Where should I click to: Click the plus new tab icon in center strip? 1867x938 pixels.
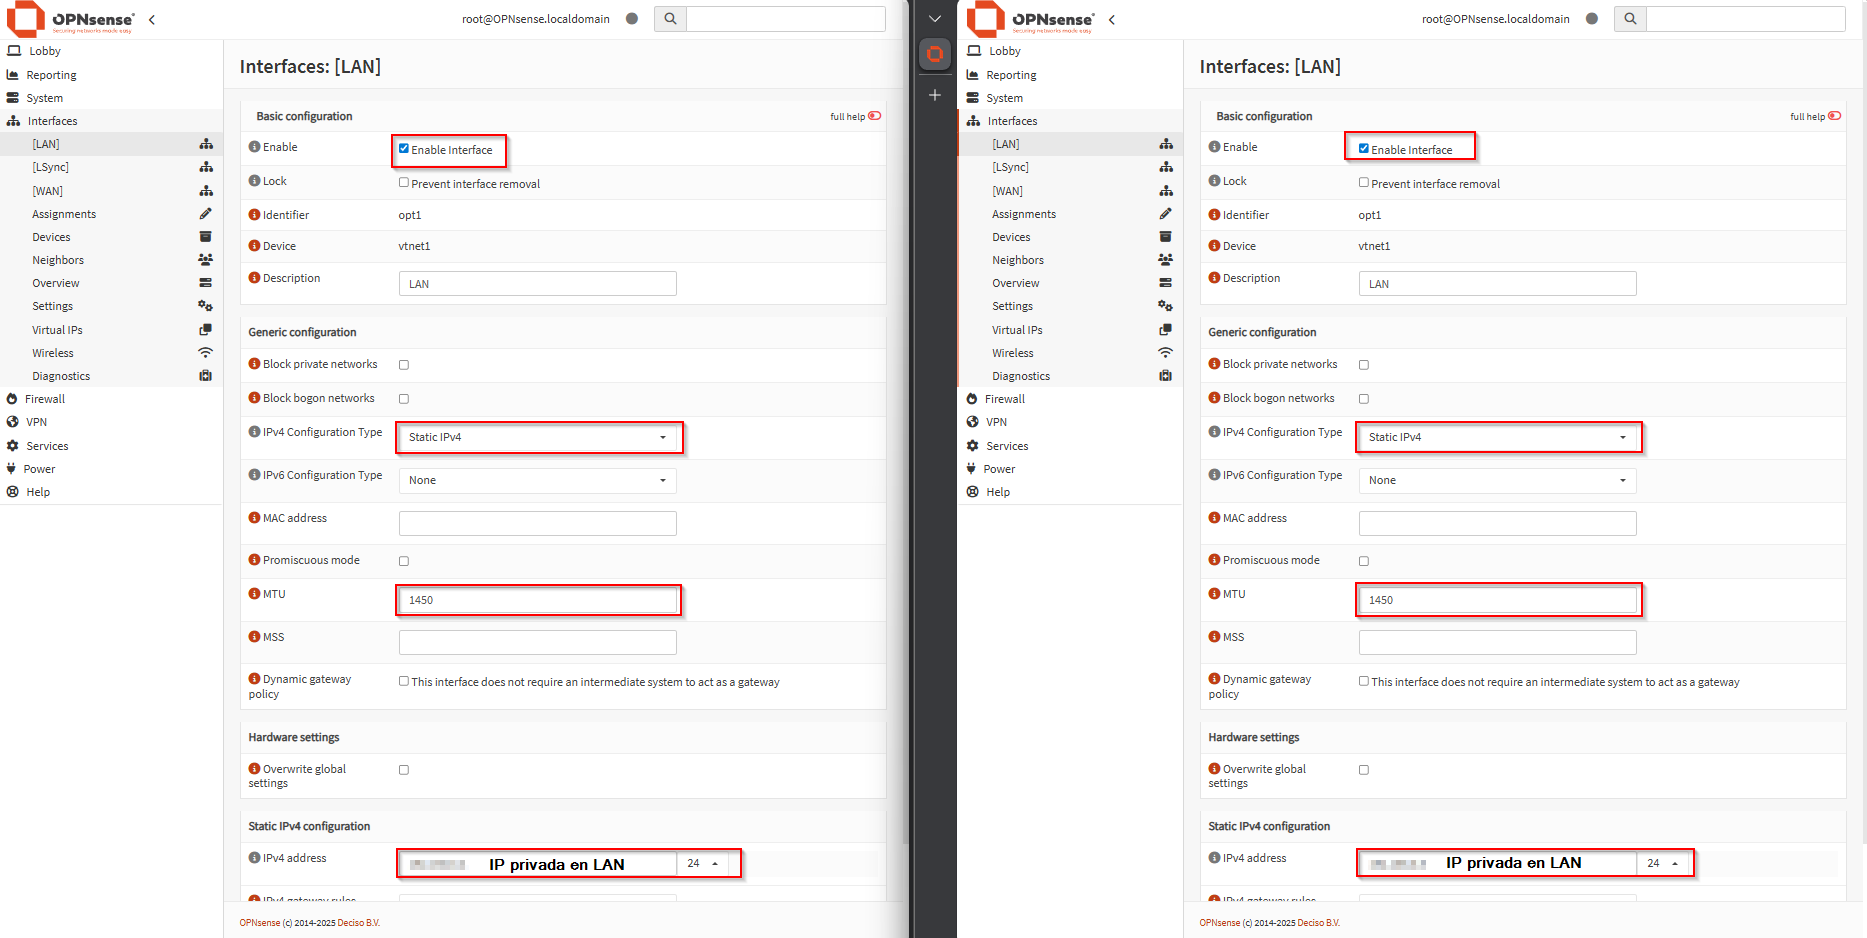click(934, 95)
